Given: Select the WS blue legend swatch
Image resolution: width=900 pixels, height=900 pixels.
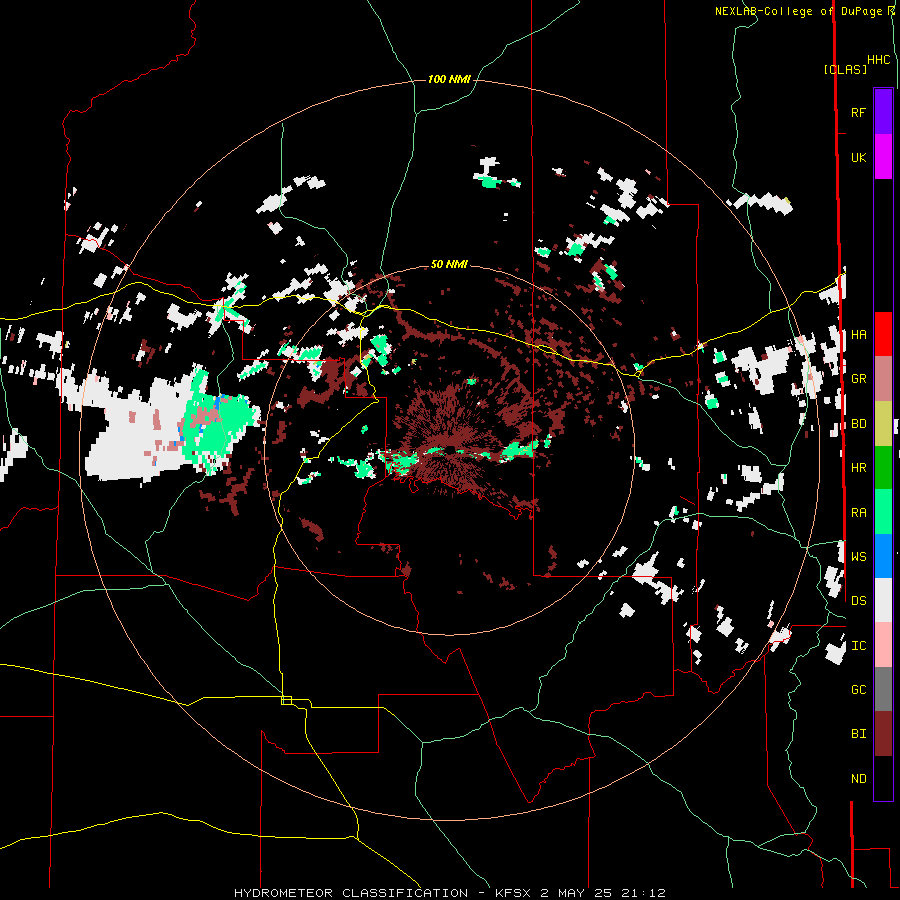Looking at the screenshot, I should (x=883, y=556).
